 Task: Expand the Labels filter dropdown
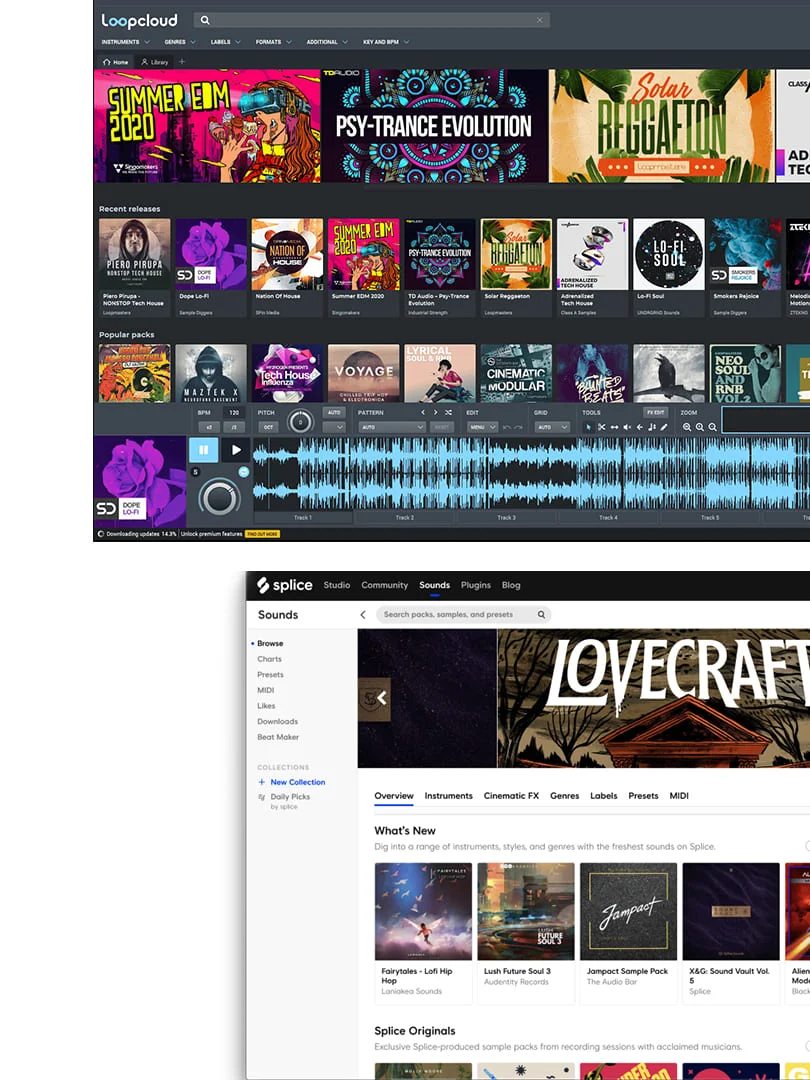pyautogui.click(x=225, y=42)
